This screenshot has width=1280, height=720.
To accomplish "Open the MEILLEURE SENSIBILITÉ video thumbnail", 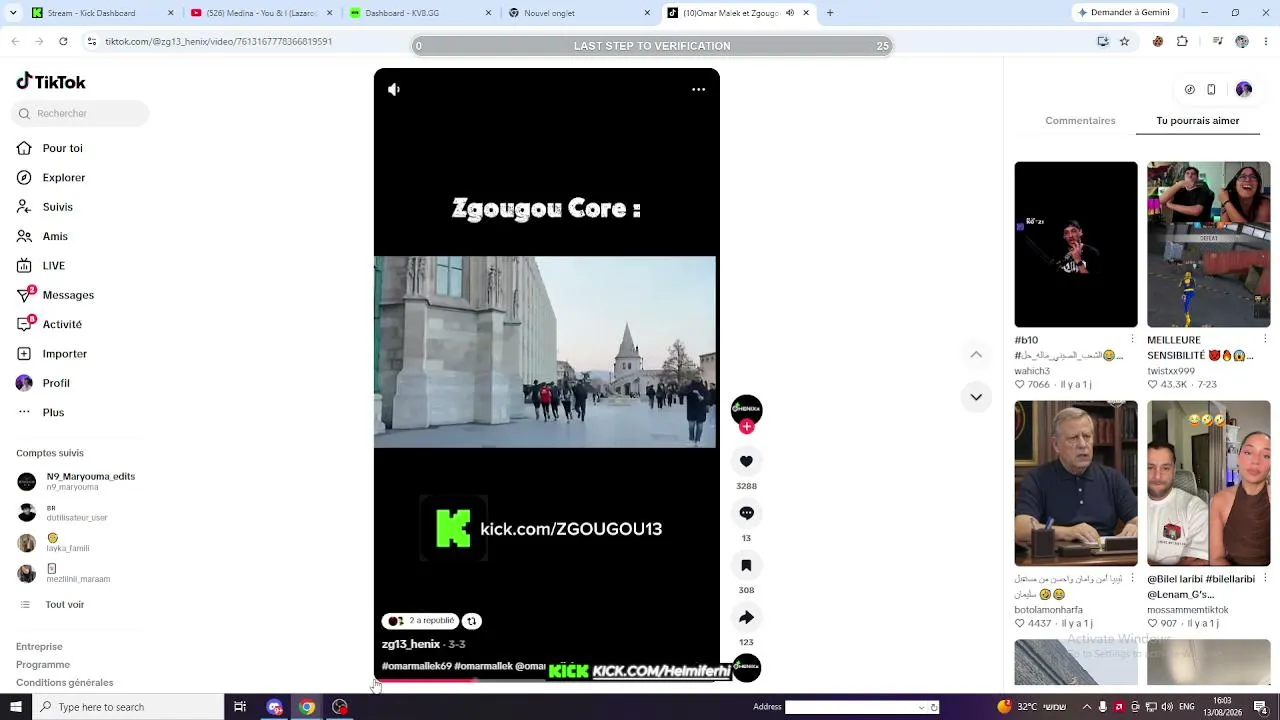I will [x=1209, y=244].
